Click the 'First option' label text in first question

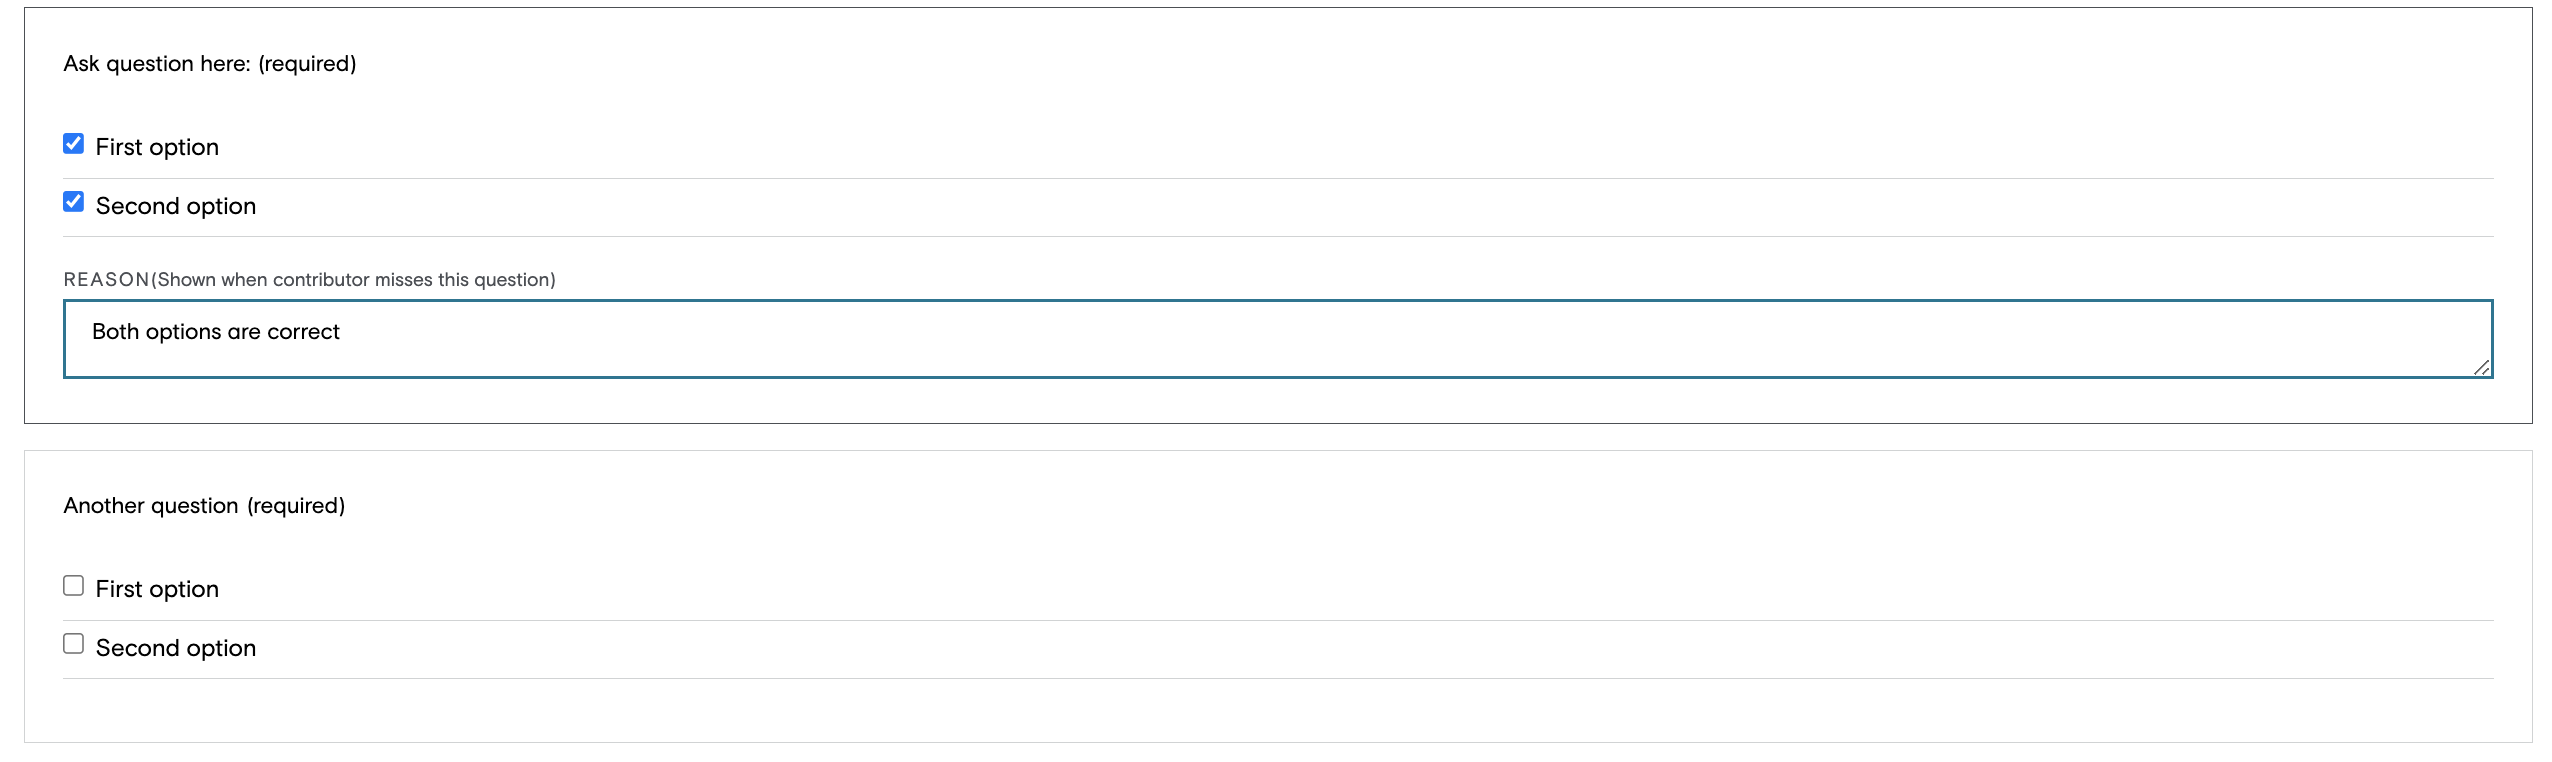pyautogui.click(x=157, y=147)
